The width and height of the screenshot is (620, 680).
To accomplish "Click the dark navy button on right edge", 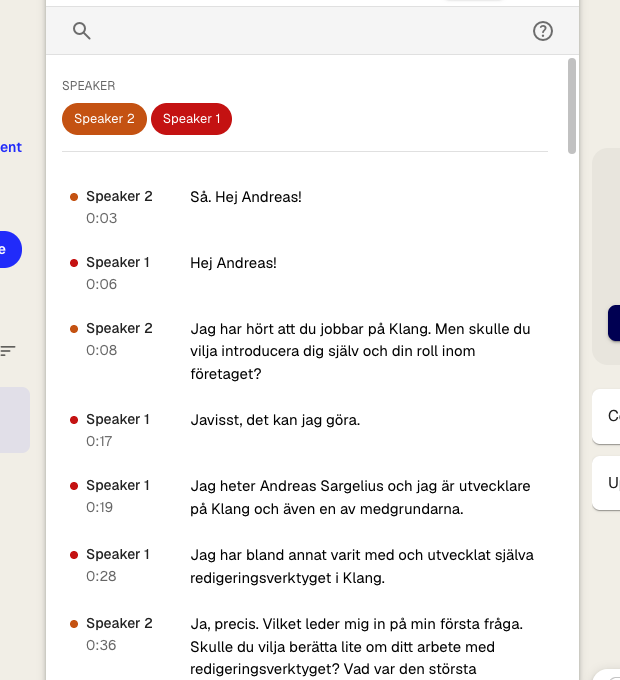I will (613, 323).
